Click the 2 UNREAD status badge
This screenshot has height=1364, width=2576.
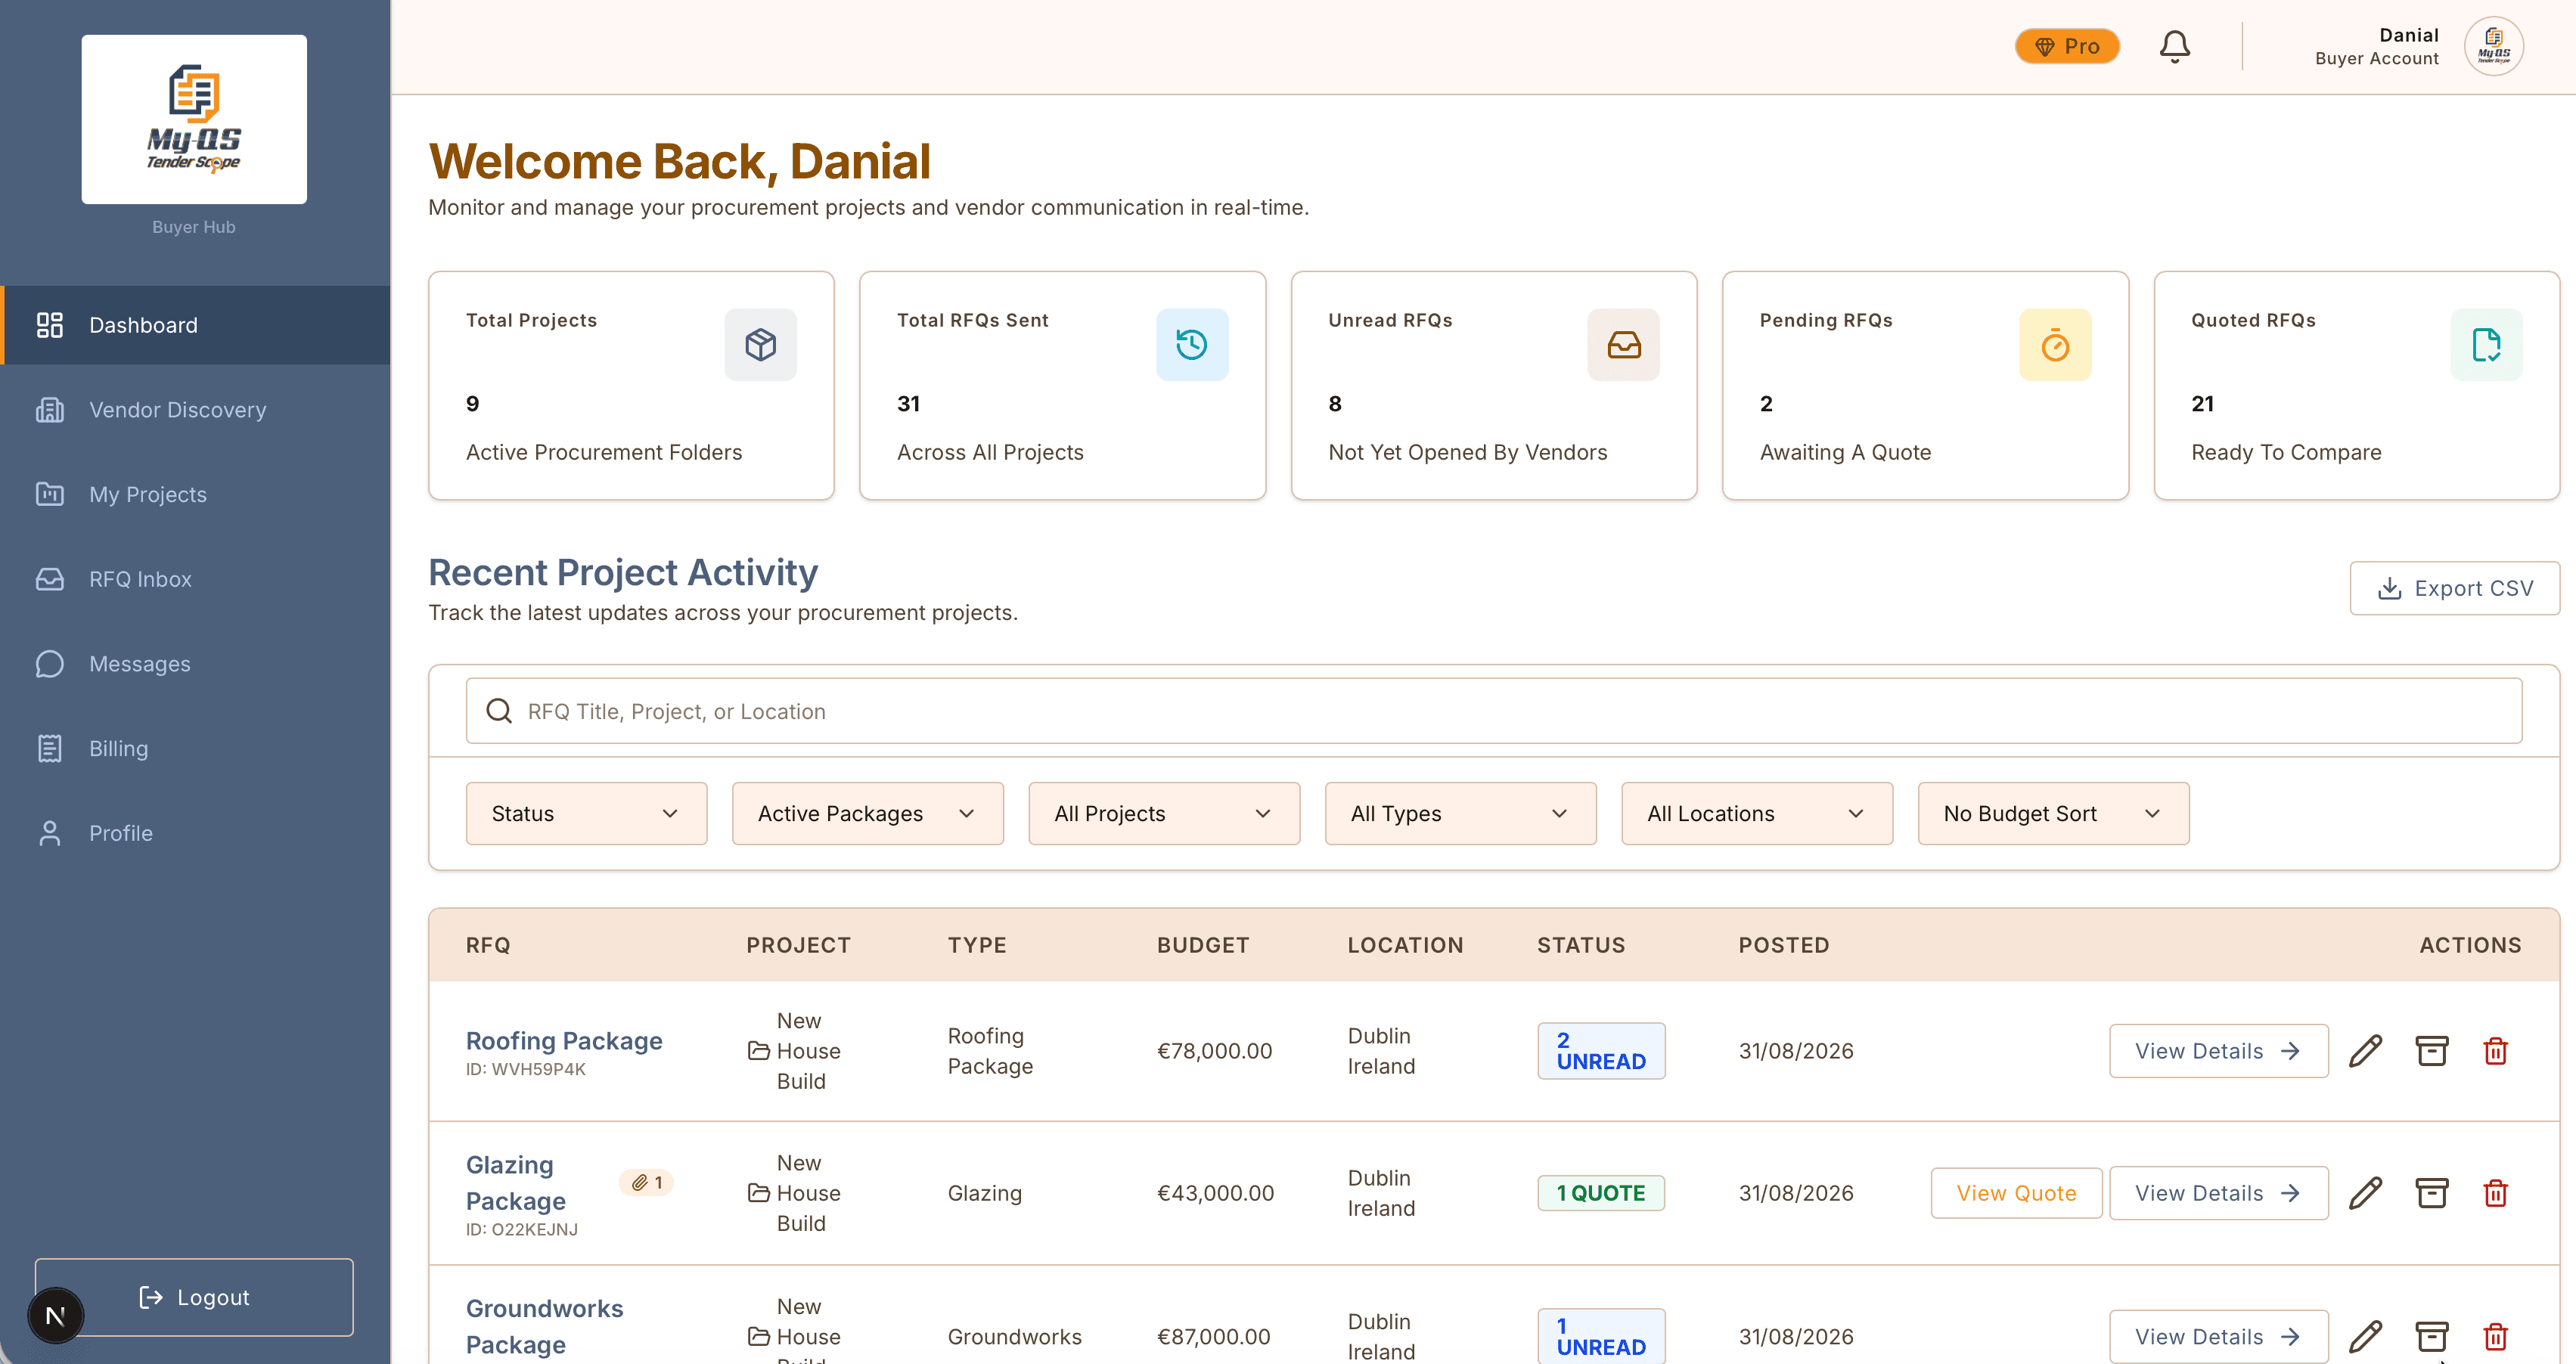click(1601, 1051)
